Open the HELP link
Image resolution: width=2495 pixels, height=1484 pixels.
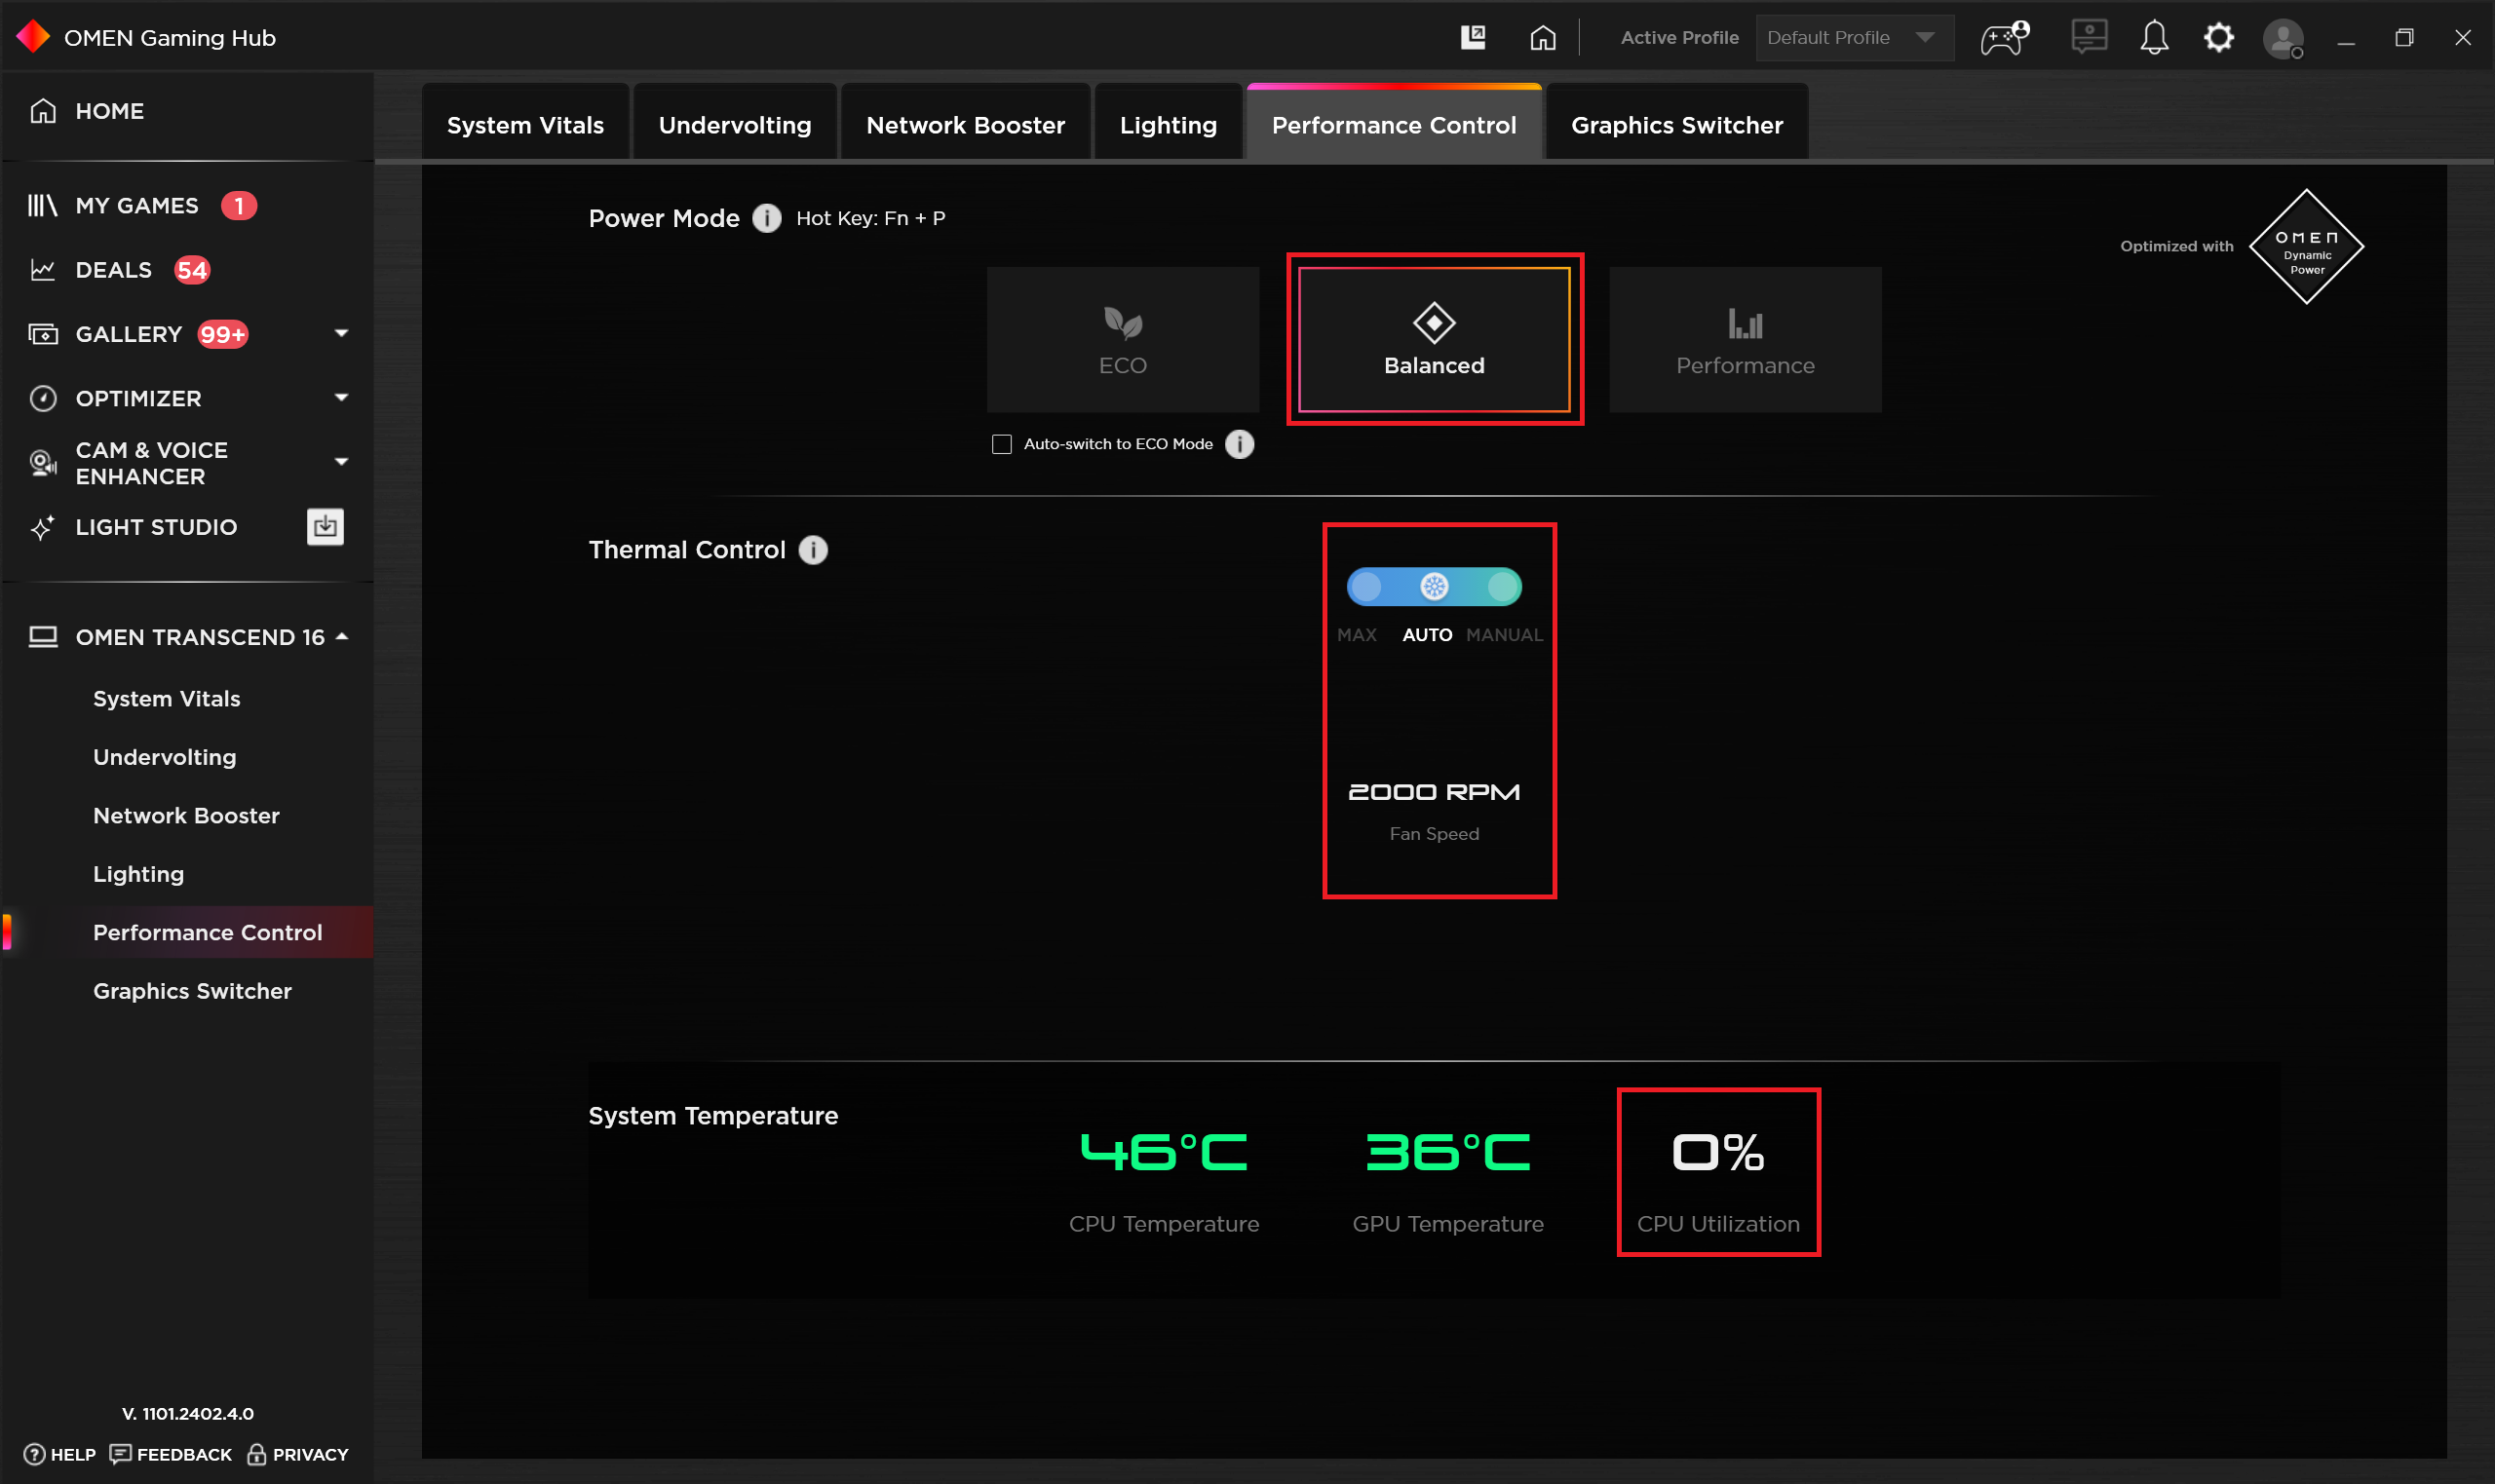pyautogui.click(x=60, y=1454)
